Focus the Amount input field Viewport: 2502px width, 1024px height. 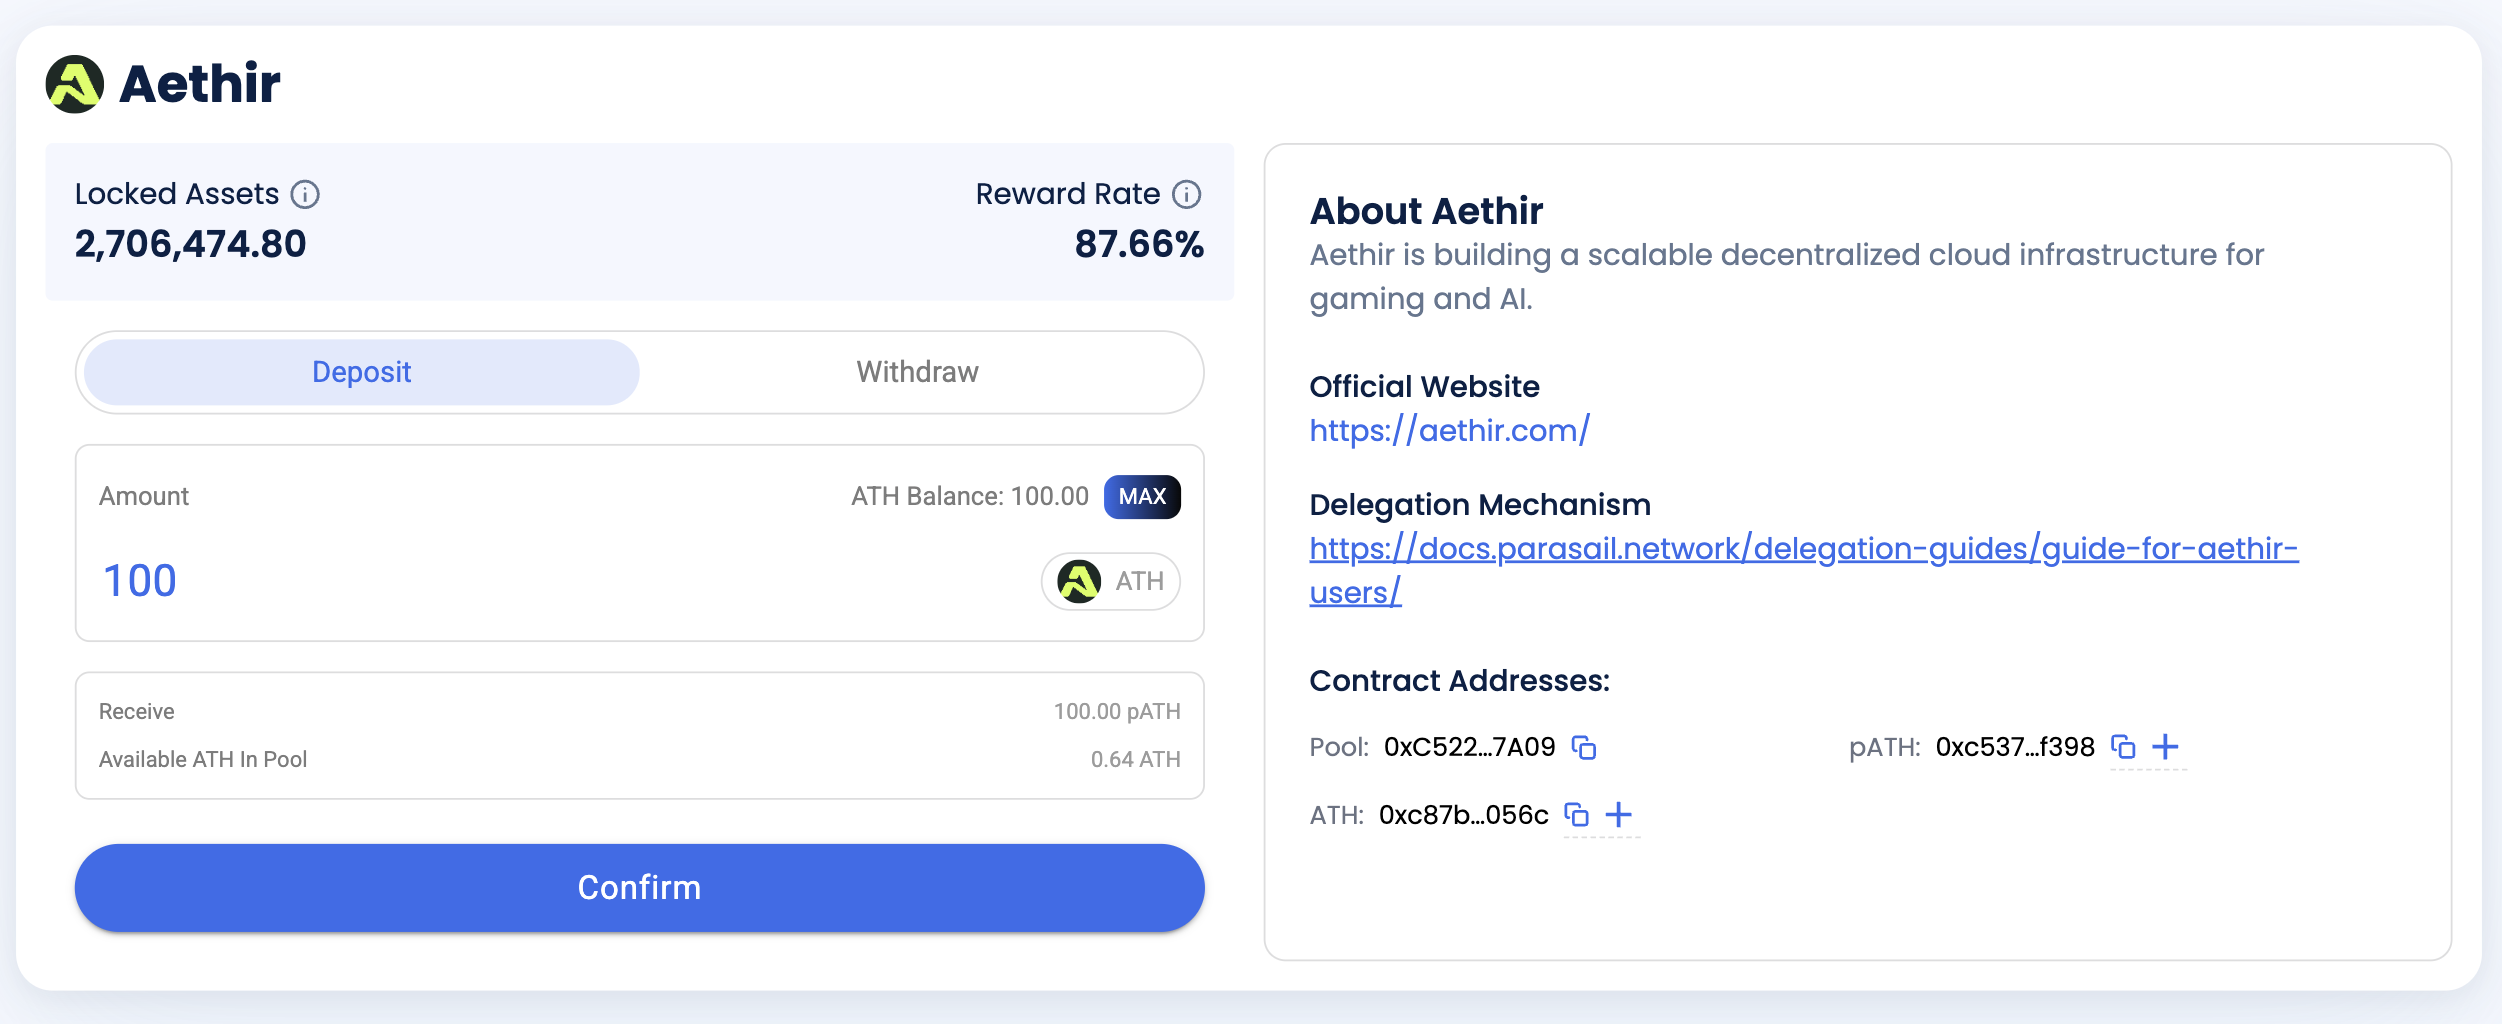point(560,581)
